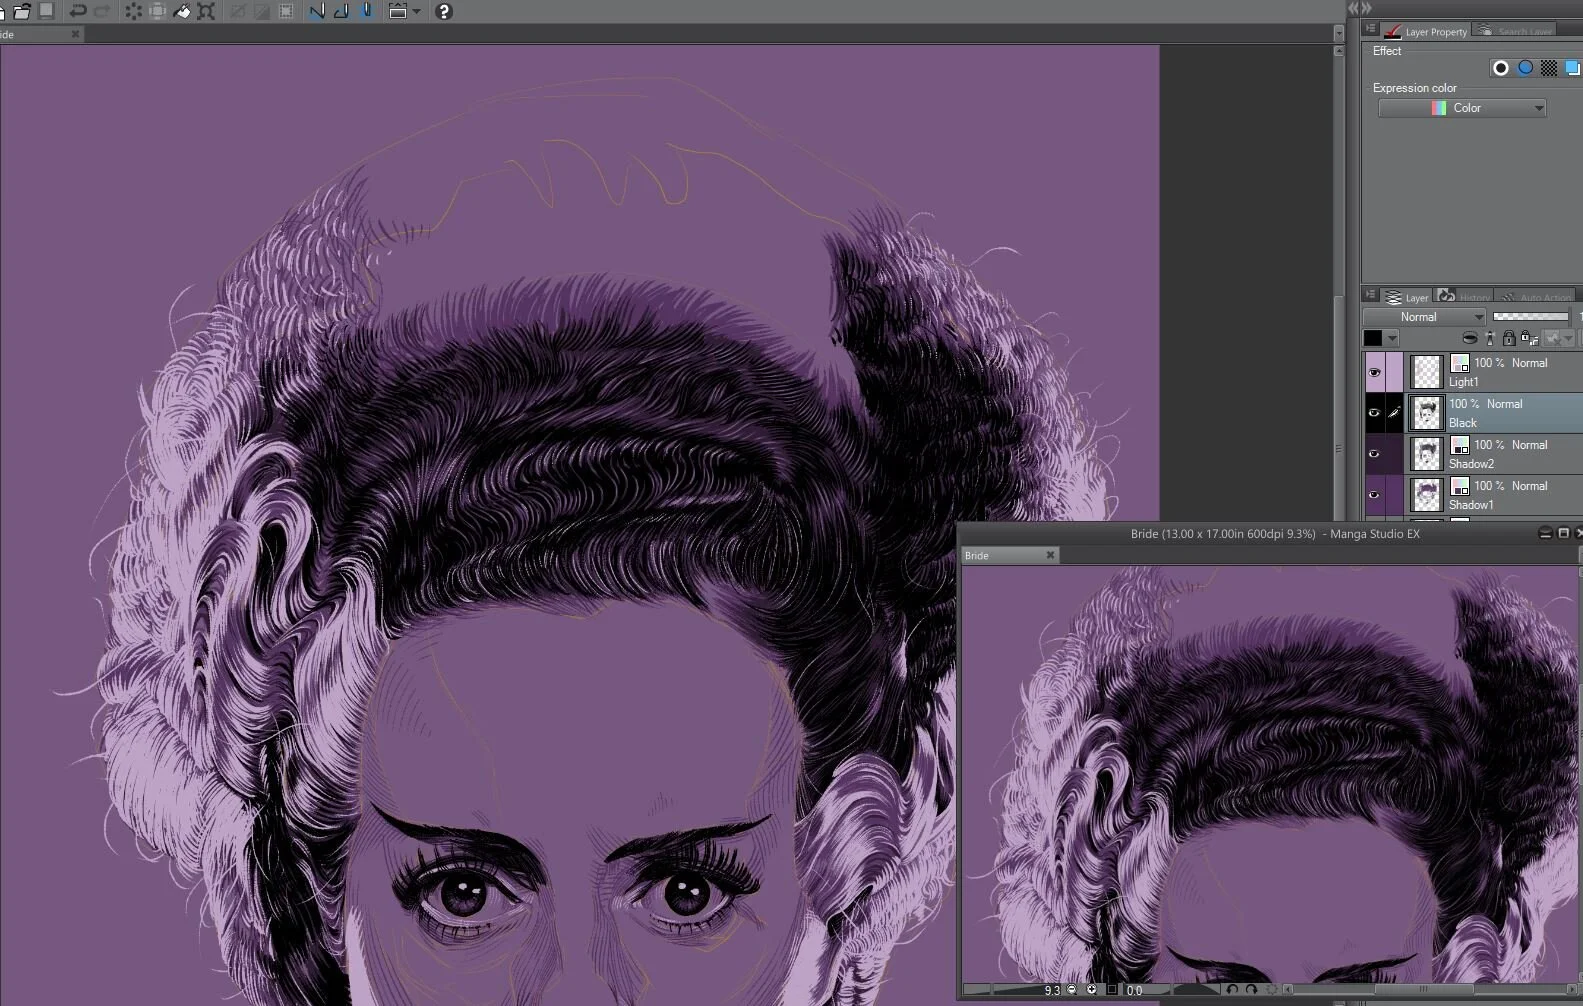The width and height of the screenshot is (1583, 1006).
Task: Open the Expression color dropdown
Action: tap(1462, 108)
